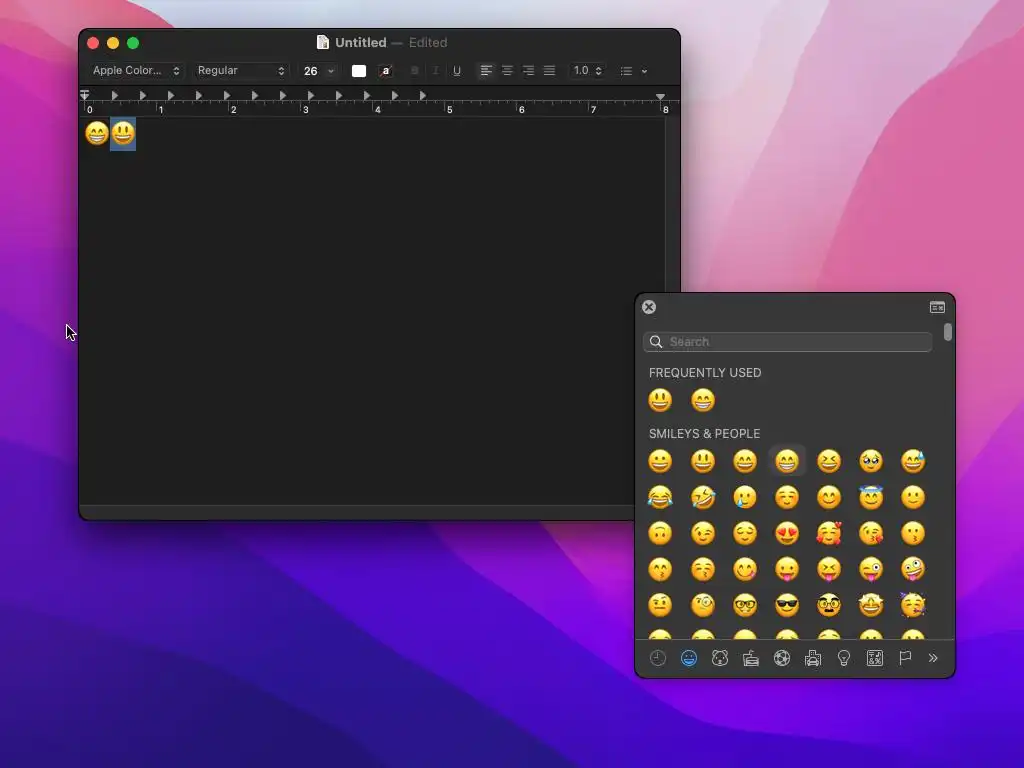Insert the face holding back tears emoji

(x=871, y=461)
